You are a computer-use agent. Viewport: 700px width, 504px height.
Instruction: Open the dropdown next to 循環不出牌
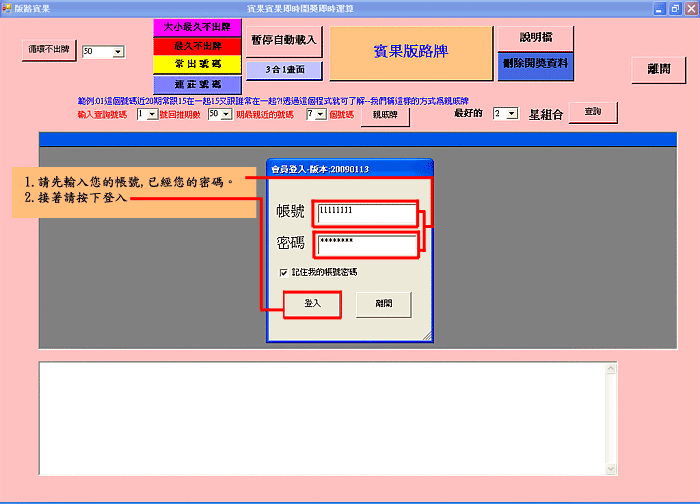[118, 51]
